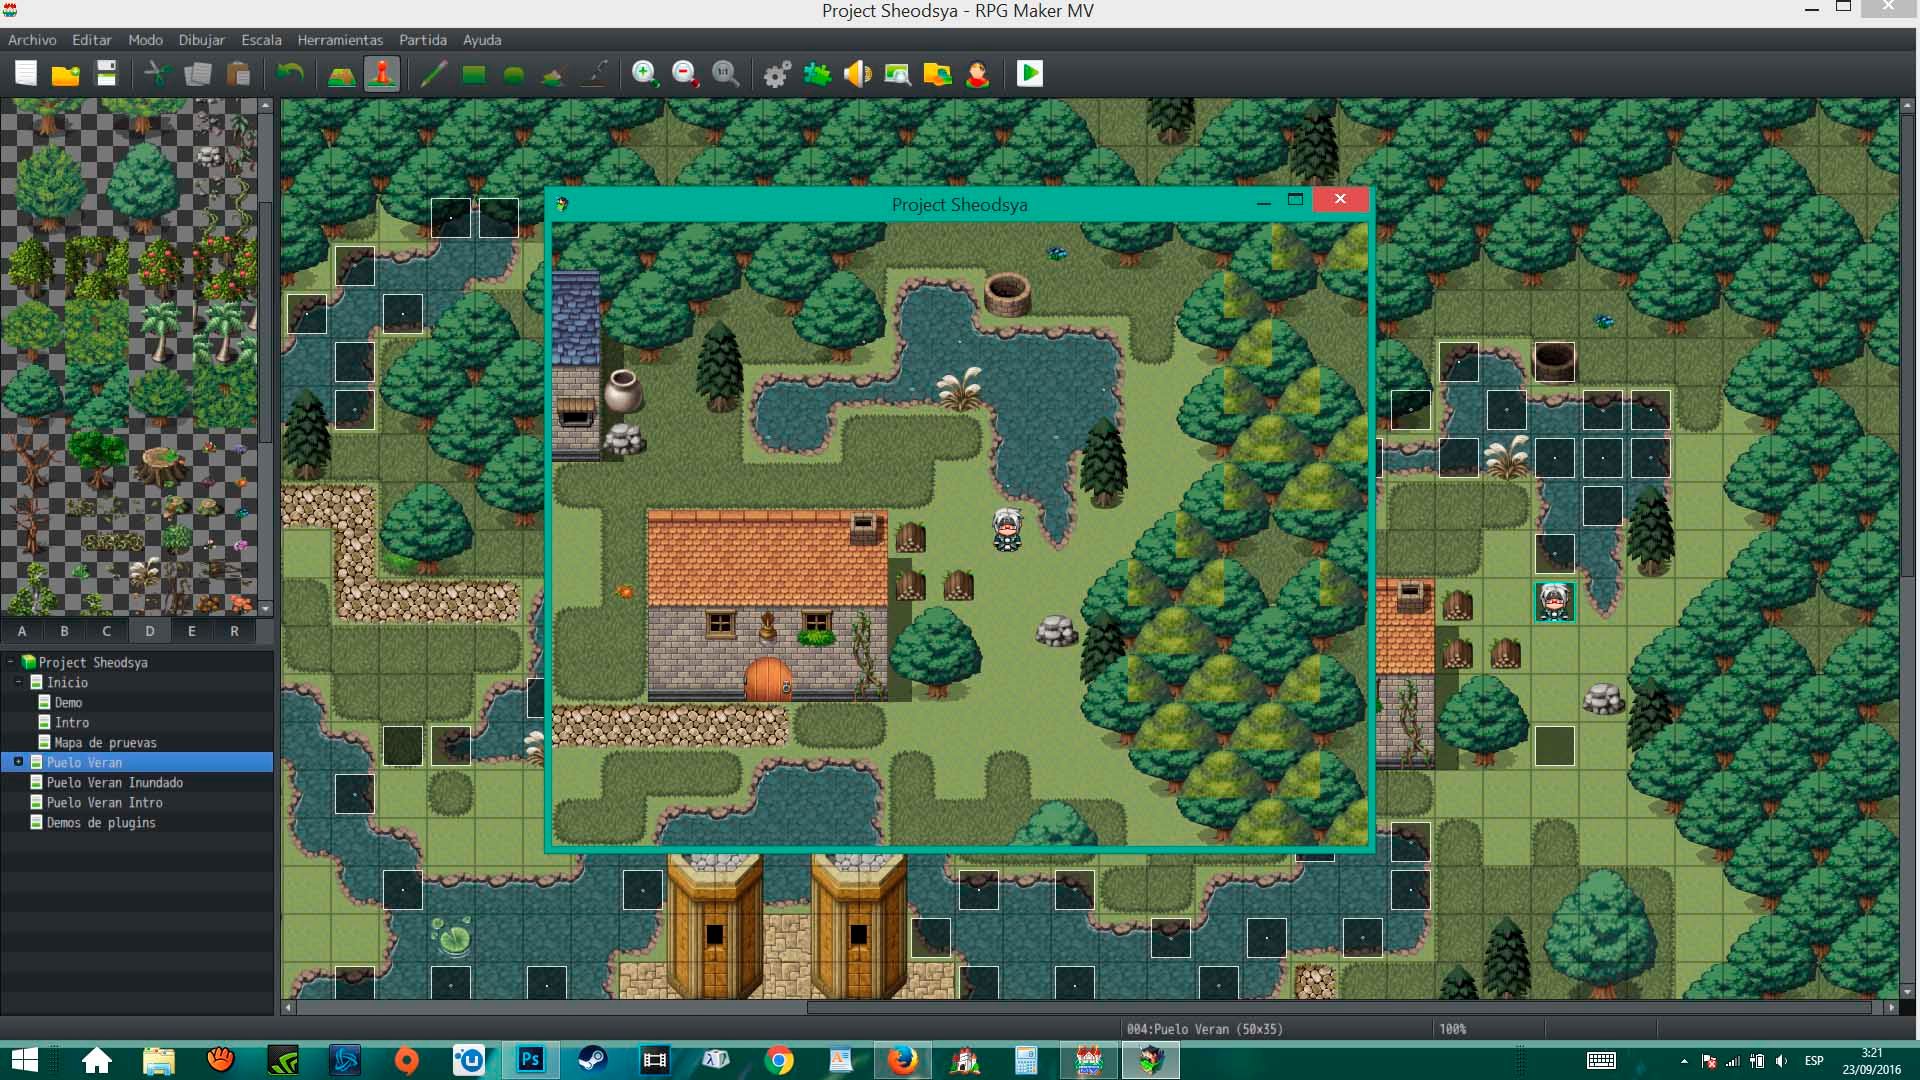Image resolution: width=1920 pixels, height=1080 pixels.
Task: Click the Cut scissors icon
Action: (157, 73)
